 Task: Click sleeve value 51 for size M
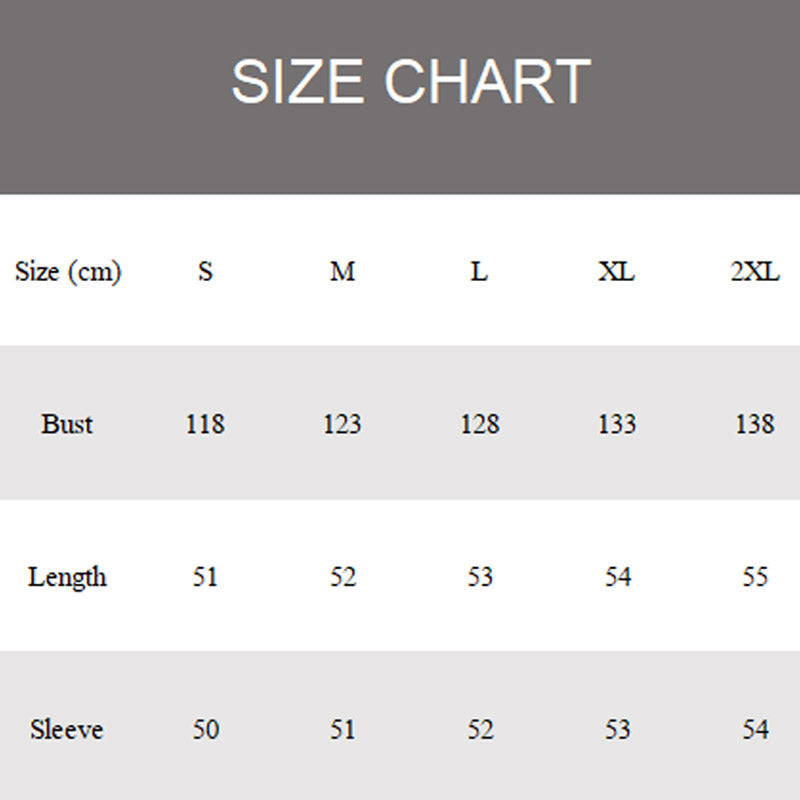point(342,729)
